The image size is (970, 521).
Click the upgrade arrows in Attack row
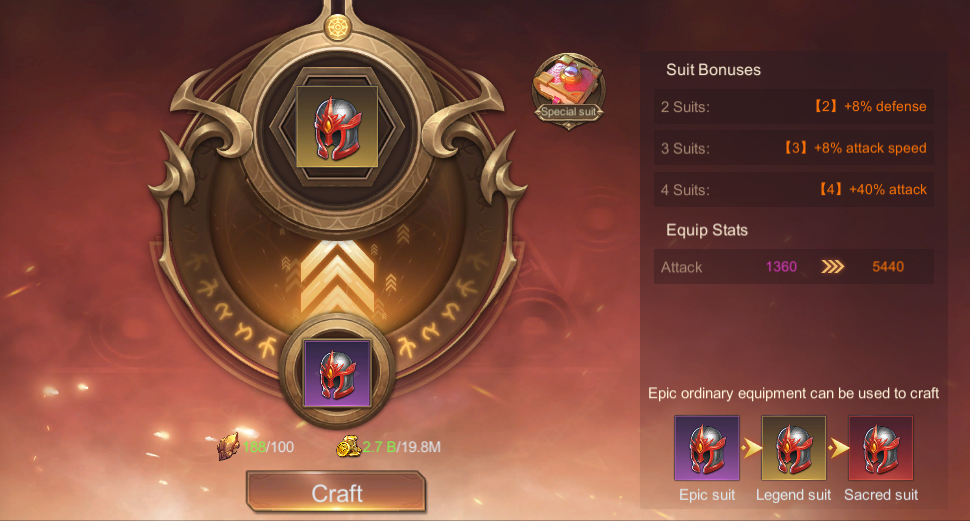(x=833, y=267)
